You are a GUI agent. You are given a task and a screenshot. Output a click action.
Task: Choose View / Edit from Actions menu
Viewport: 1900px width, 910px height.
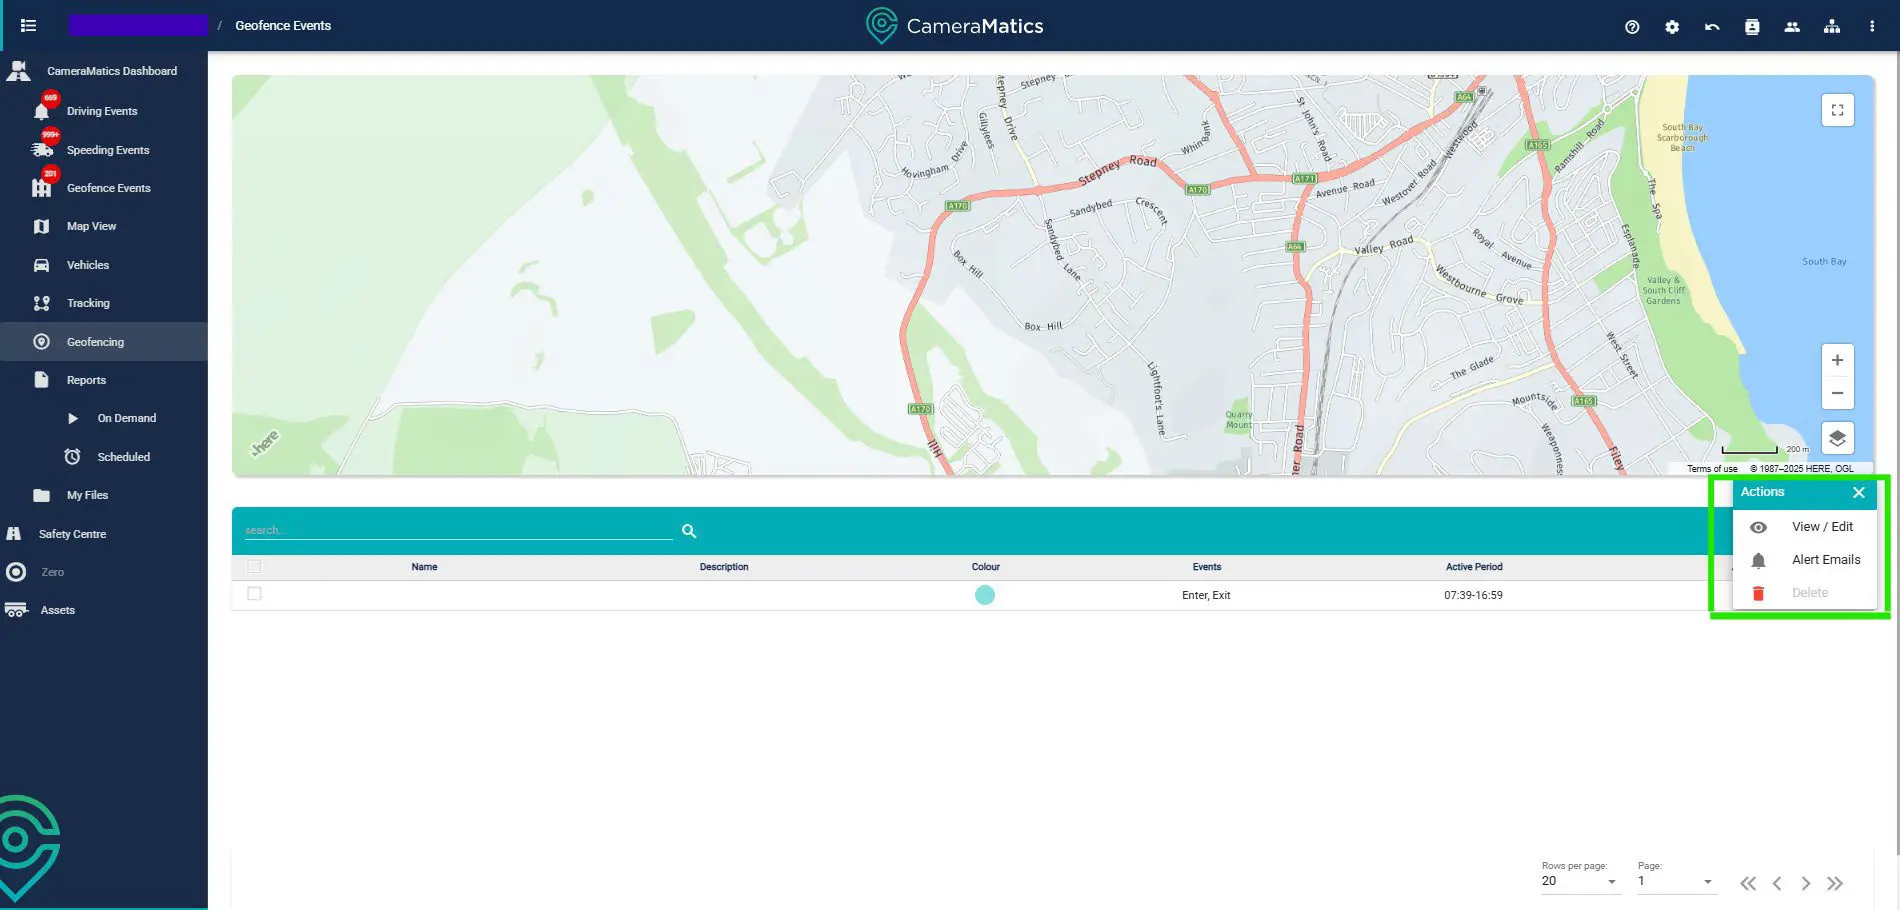(x=1821, y=527)
